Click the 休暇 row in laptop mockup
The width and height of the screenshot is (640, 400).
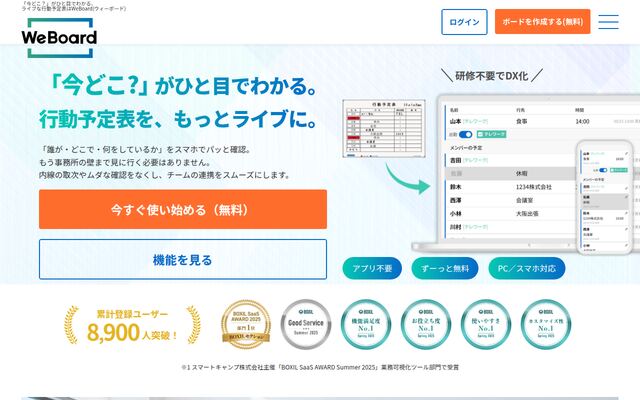pos(510,173)
